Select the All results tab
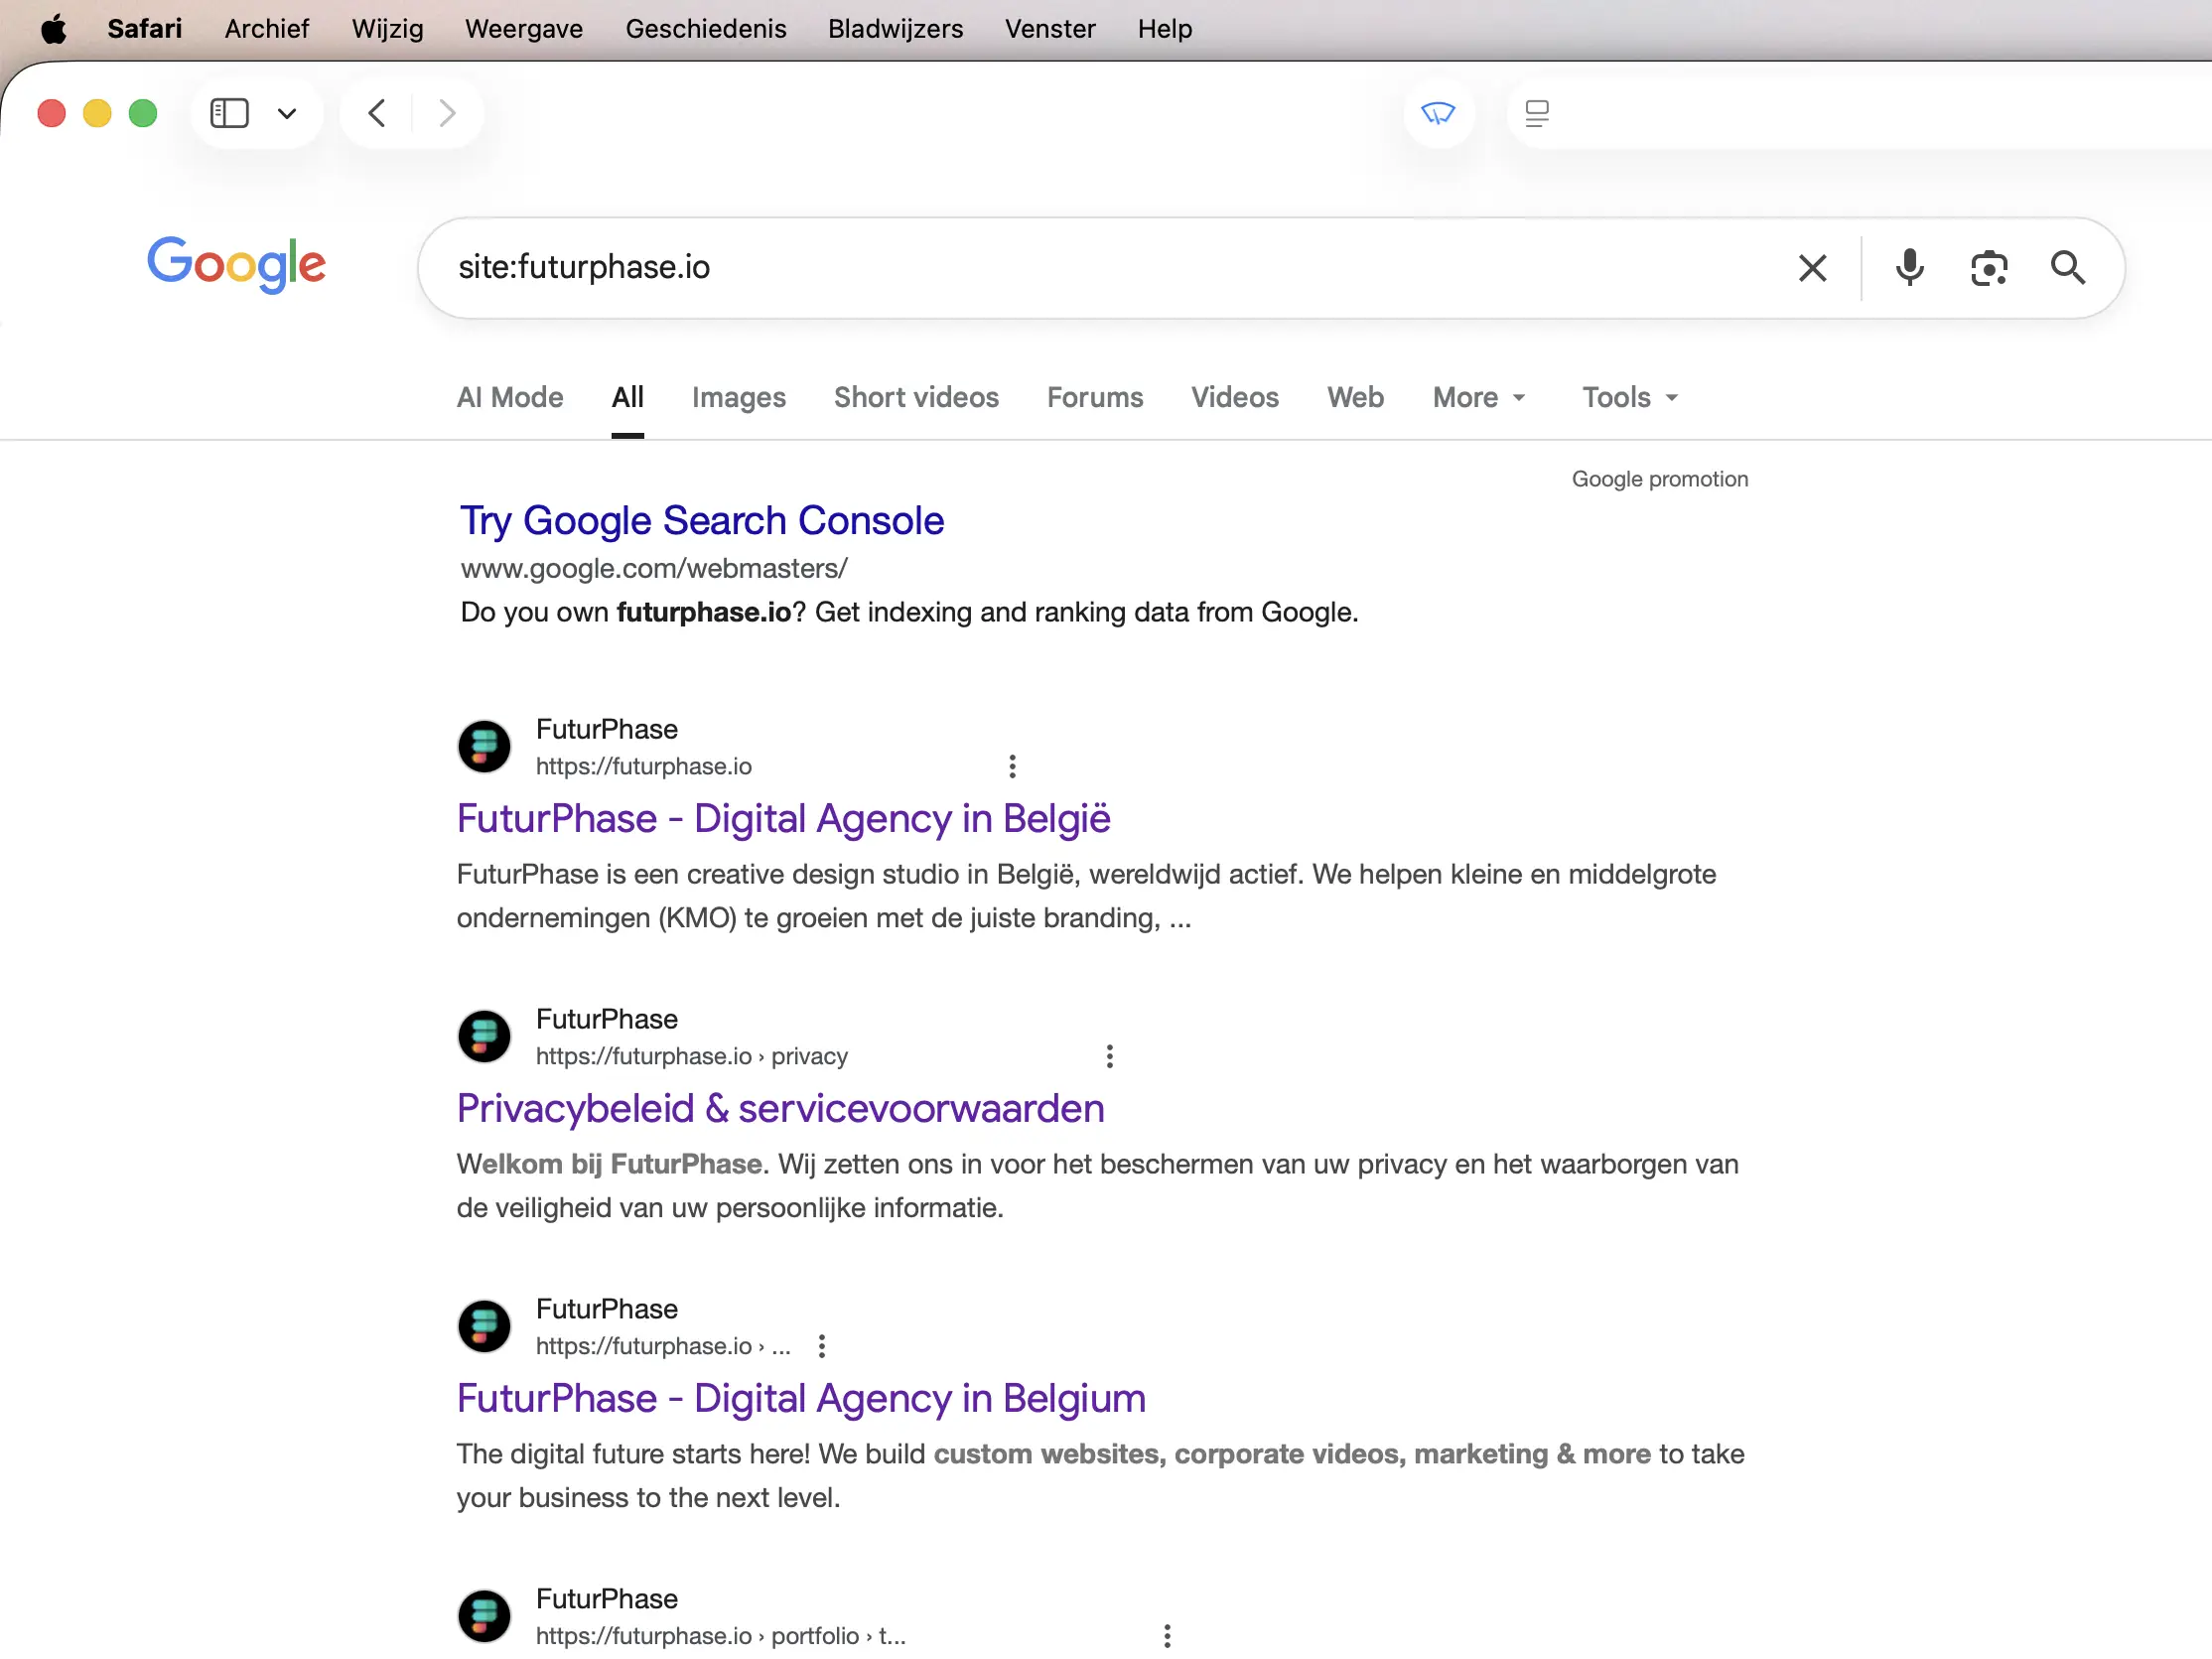The image size is (2212, 1659). [627, 397]
